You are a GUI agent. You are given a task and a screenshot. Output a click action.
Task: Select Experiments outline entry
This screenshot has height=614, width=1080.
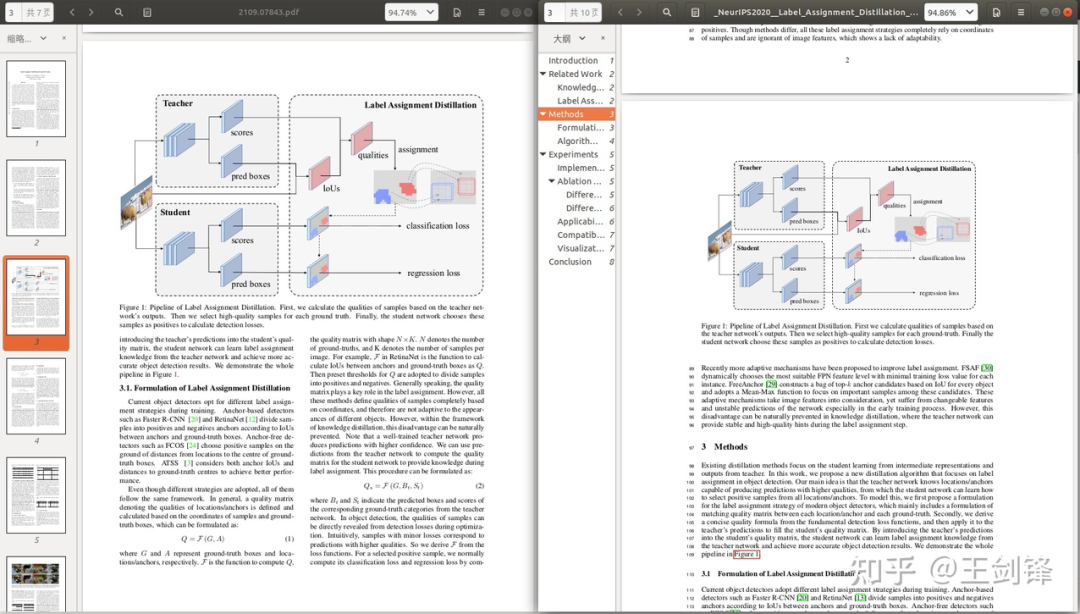point(573,154)
